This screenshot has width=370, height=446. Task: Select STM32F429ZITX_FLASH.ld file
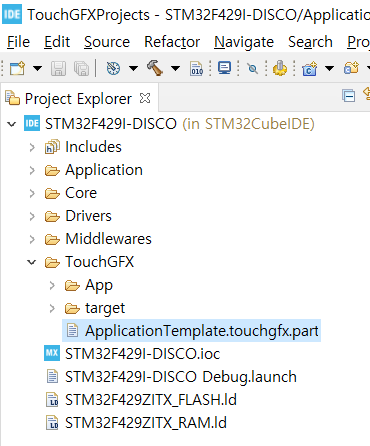151,400
